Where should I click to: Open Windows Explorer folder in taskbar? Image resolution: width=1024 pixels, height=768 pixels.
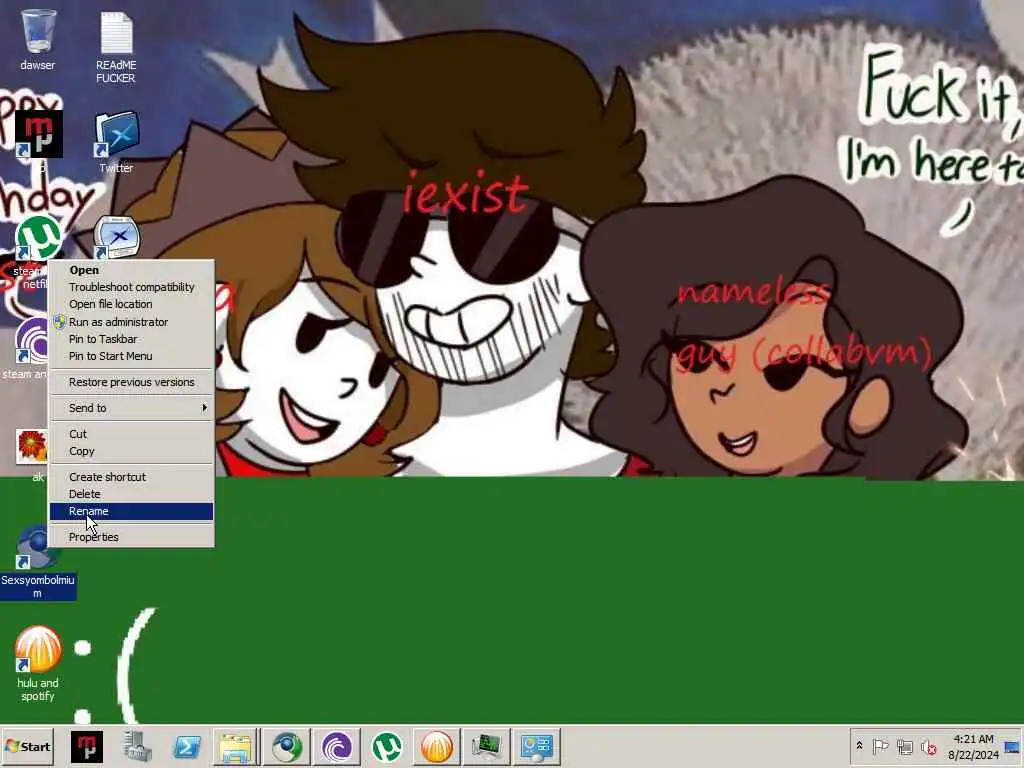236,746
